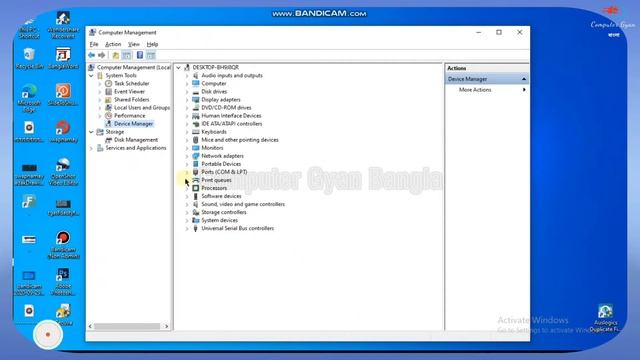
Task: Collapse the Storage tree node
Action: point(91,132)
